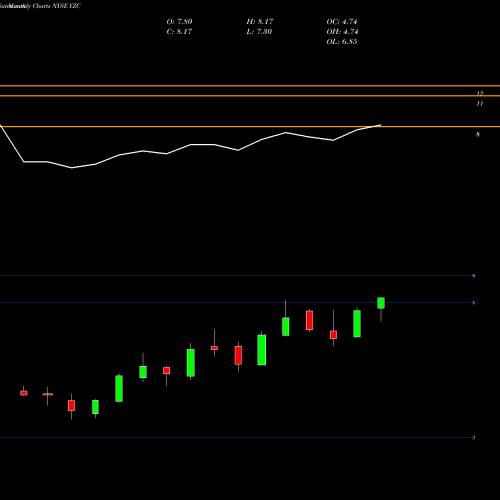Click the right end of the white indicator line

380,125
